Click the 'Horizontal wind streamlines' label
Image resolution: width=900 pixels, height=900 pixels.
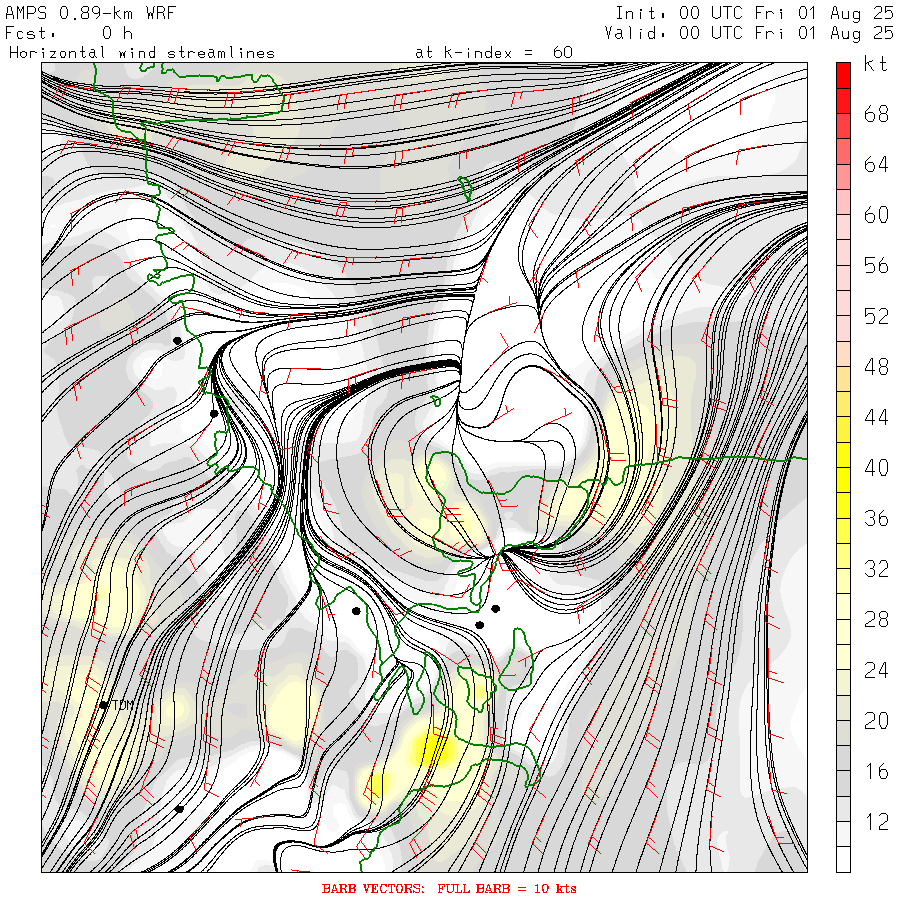pos(142,53)
